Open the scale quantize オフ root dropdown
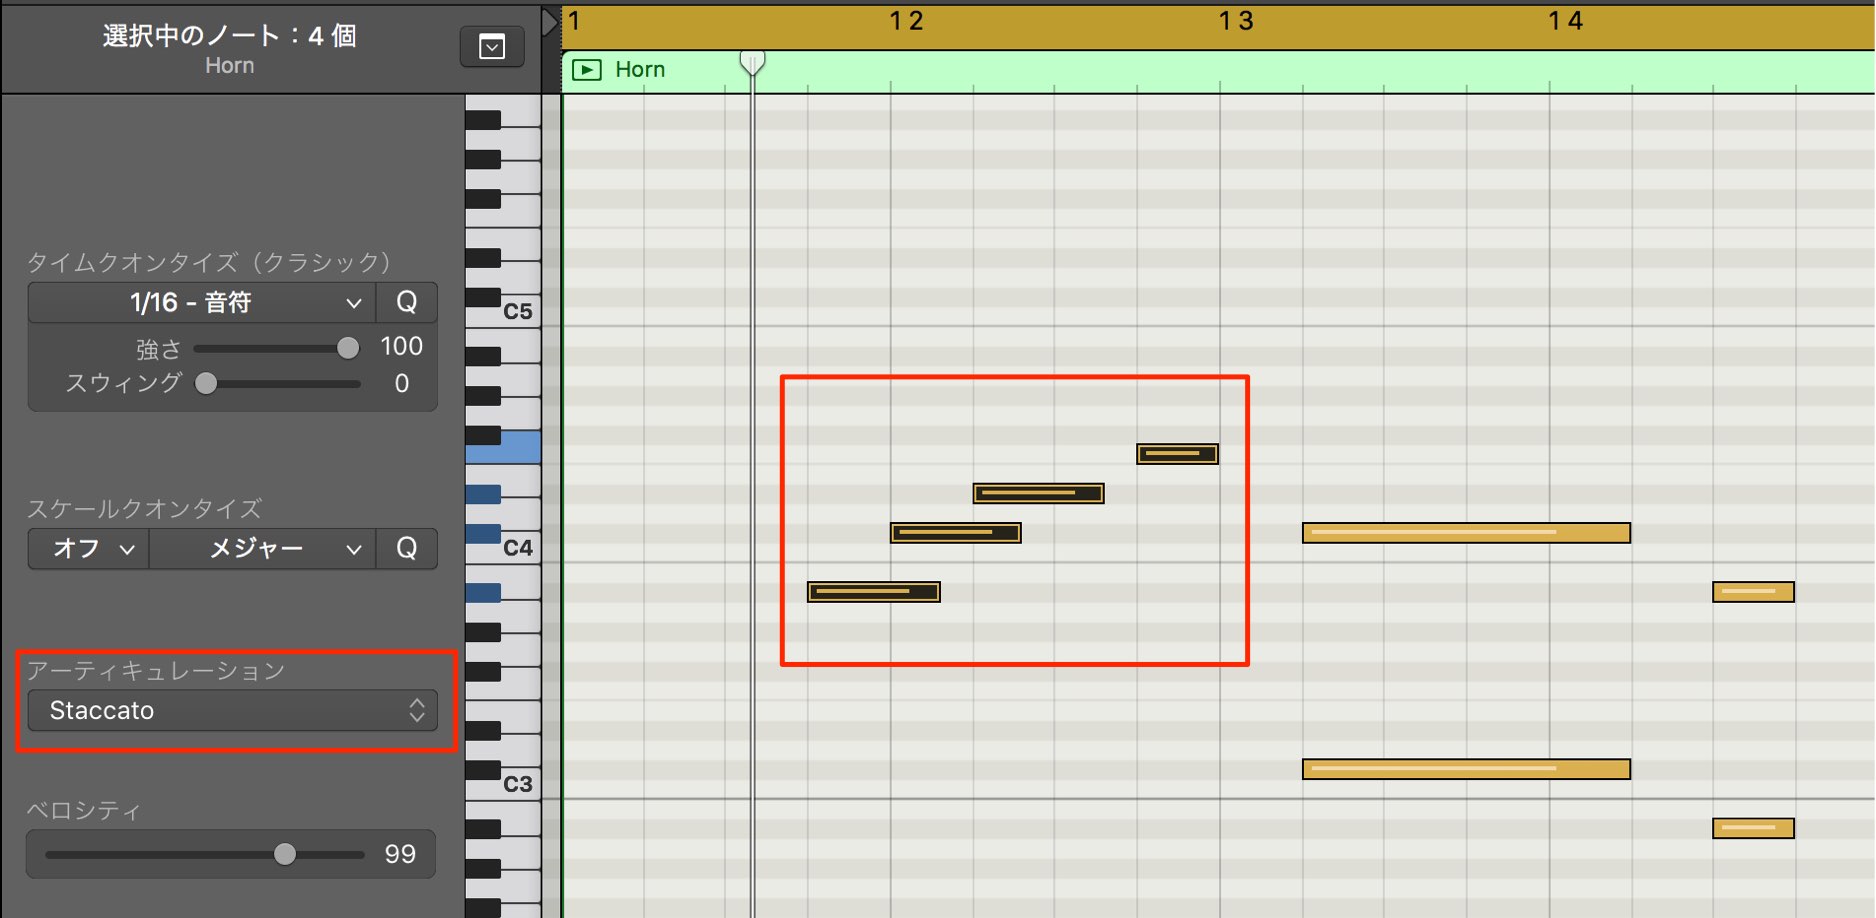This screenshot has height=918, width=1876. (89, 548)
